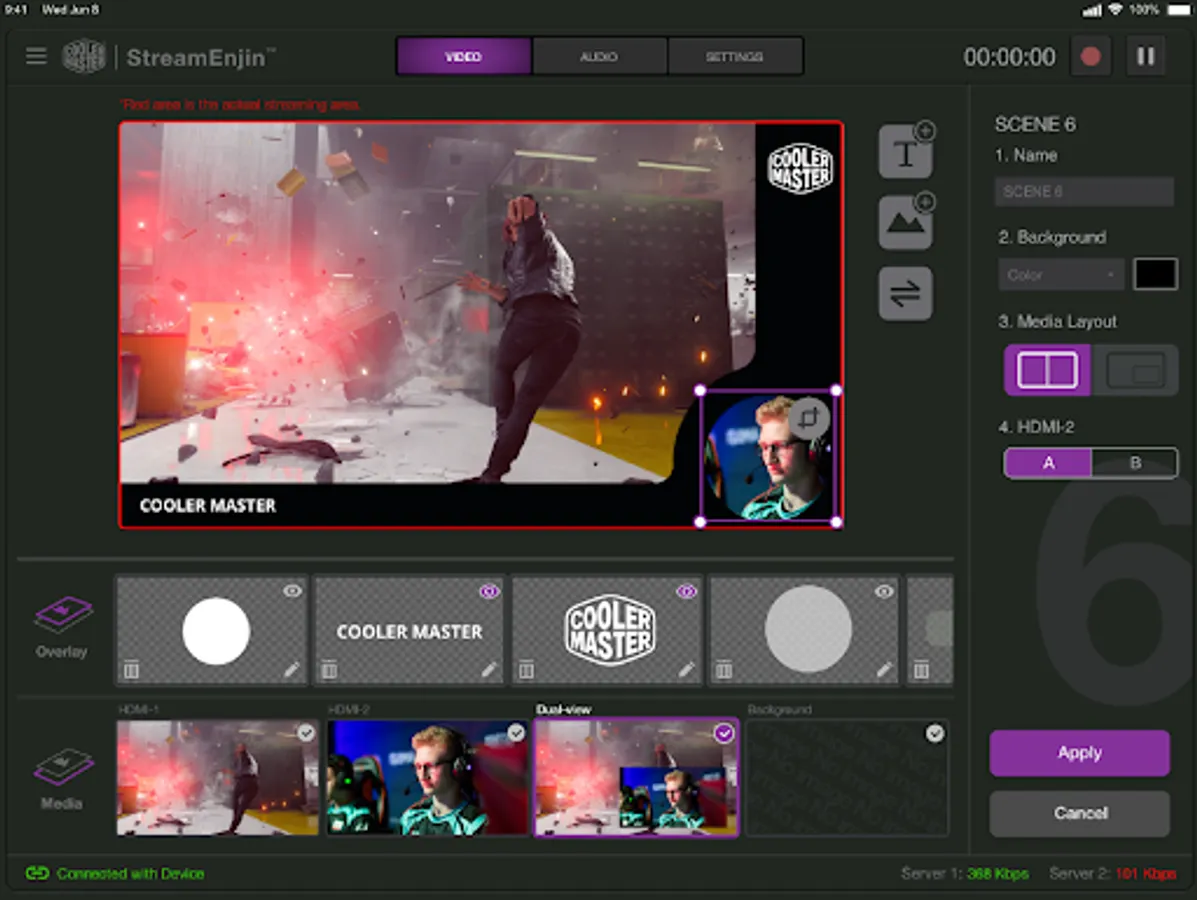This screenshot has height=900, width=1197.
Task: Delete the gray circle overlay
Action: click(x=724, y=670)
